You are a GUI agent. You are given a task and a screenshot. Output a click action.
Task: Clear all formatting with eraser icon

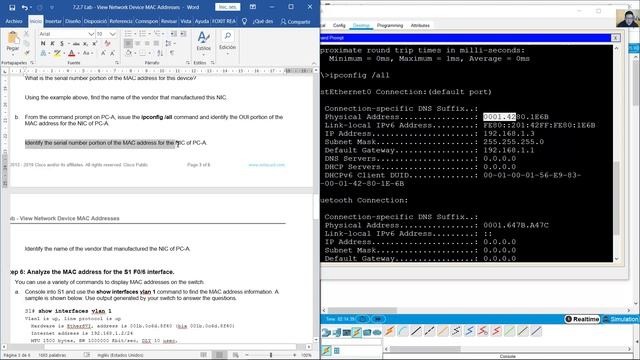tap(107, 43)
